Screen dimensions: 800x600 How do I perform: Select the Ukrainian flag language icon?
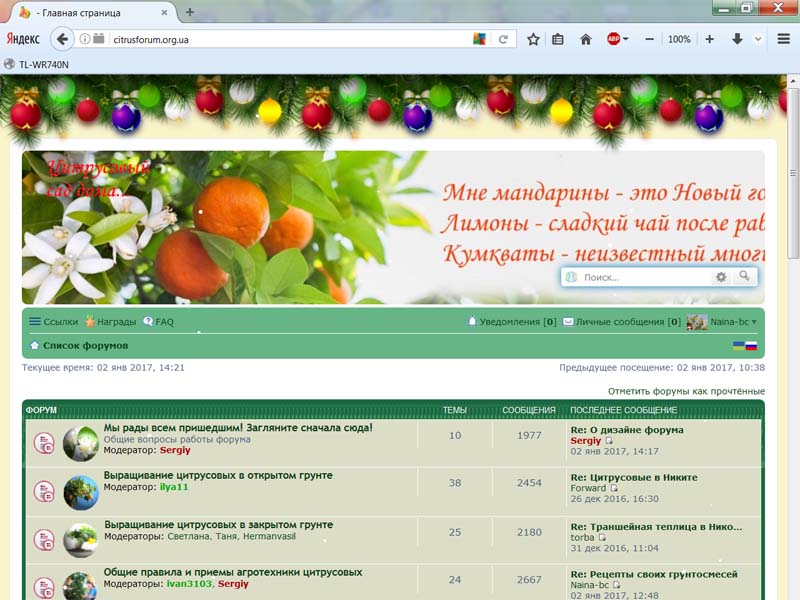click(739, 345)
